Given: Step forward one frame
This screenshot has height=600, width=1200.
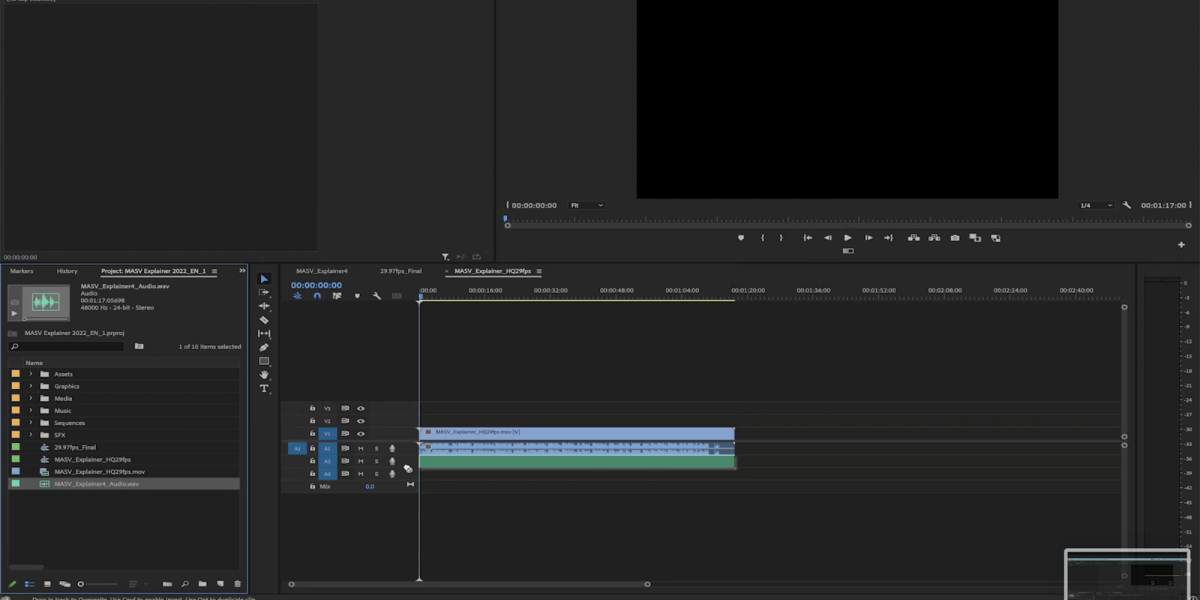Looking at the screenshot, I should pos(868,238).
